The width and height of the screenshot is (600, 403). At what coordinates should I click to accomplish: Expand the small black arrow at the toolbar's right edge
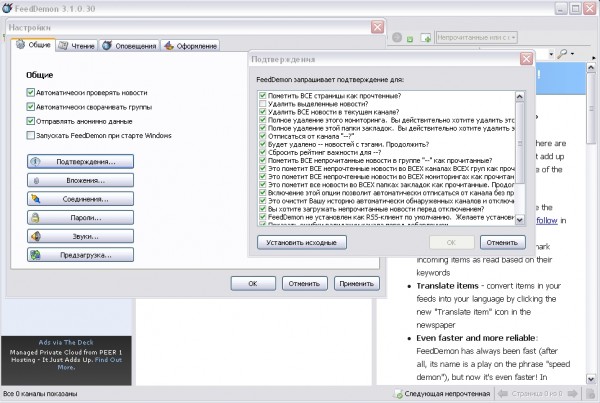pyautogui.click(x=594, y=58)
